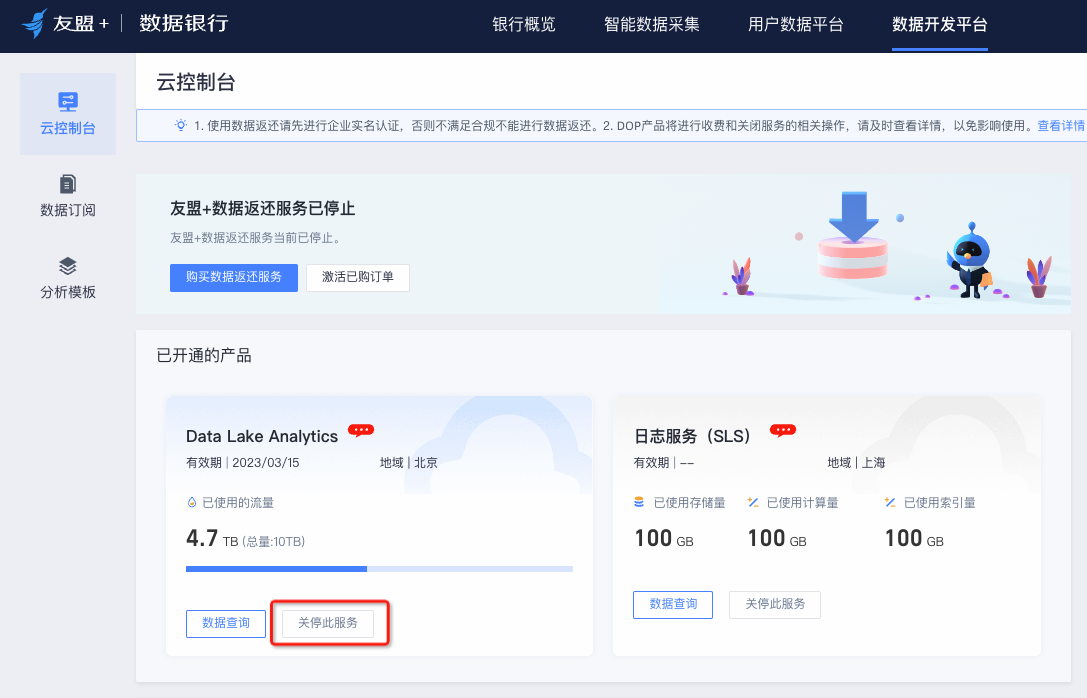The height and width of the screenshot is (698, 1087).
Task: Click the 已开通的产品 section heading
Action: tap(204, 356)
